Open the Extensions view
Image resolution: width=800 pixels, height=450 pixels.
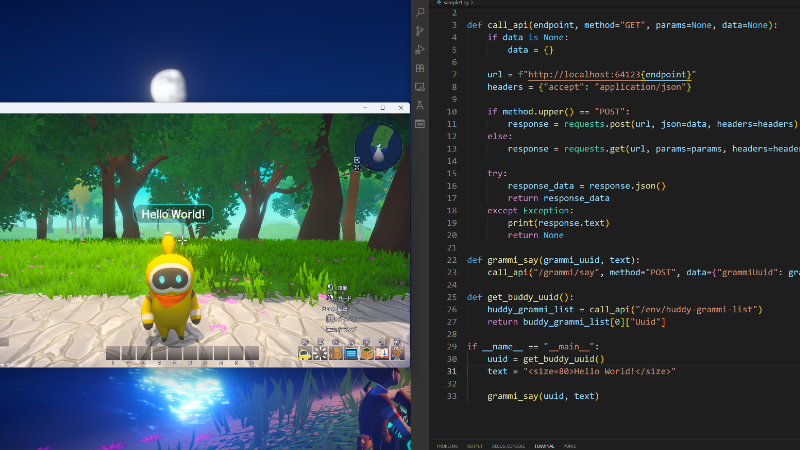[420, 68]
